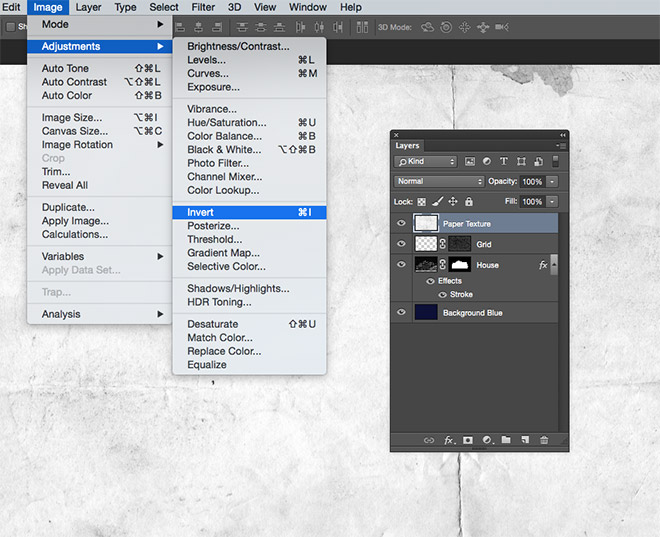Click the lock all padlock icon
This screenshot has width=660, height=537.
pos(467,201)
